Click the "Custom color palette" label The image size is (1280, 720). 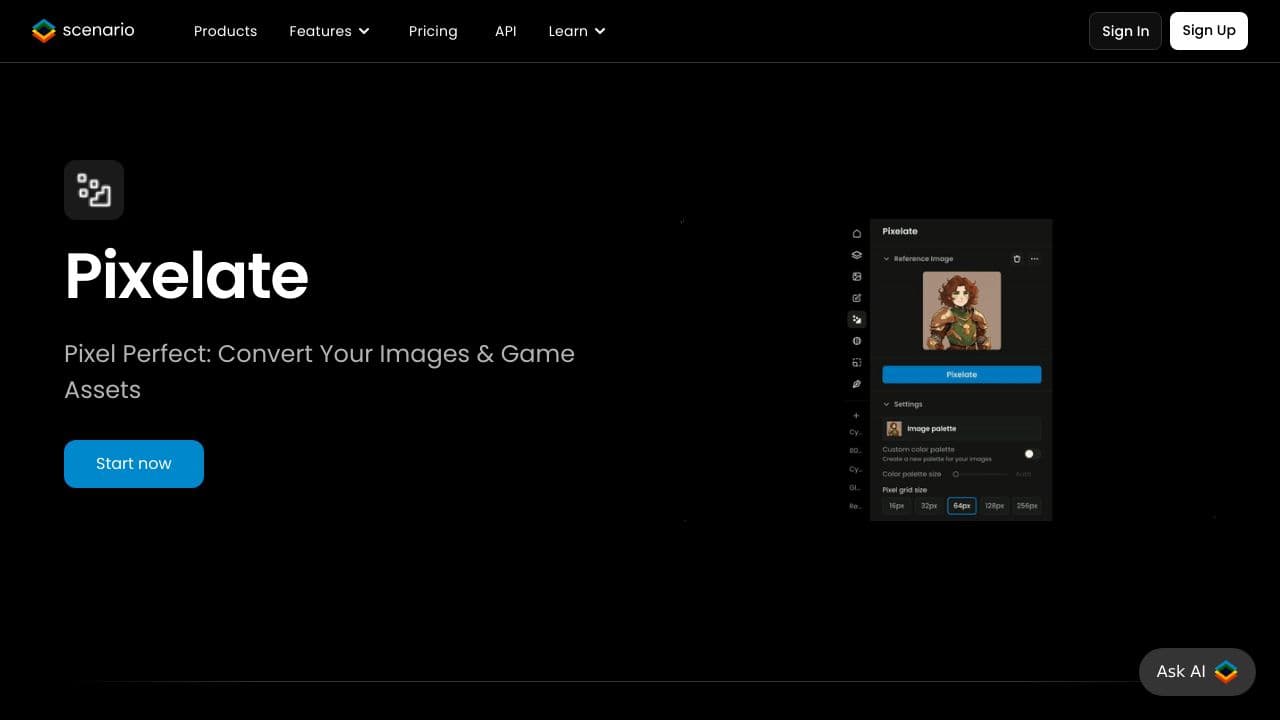coord(918,450)
